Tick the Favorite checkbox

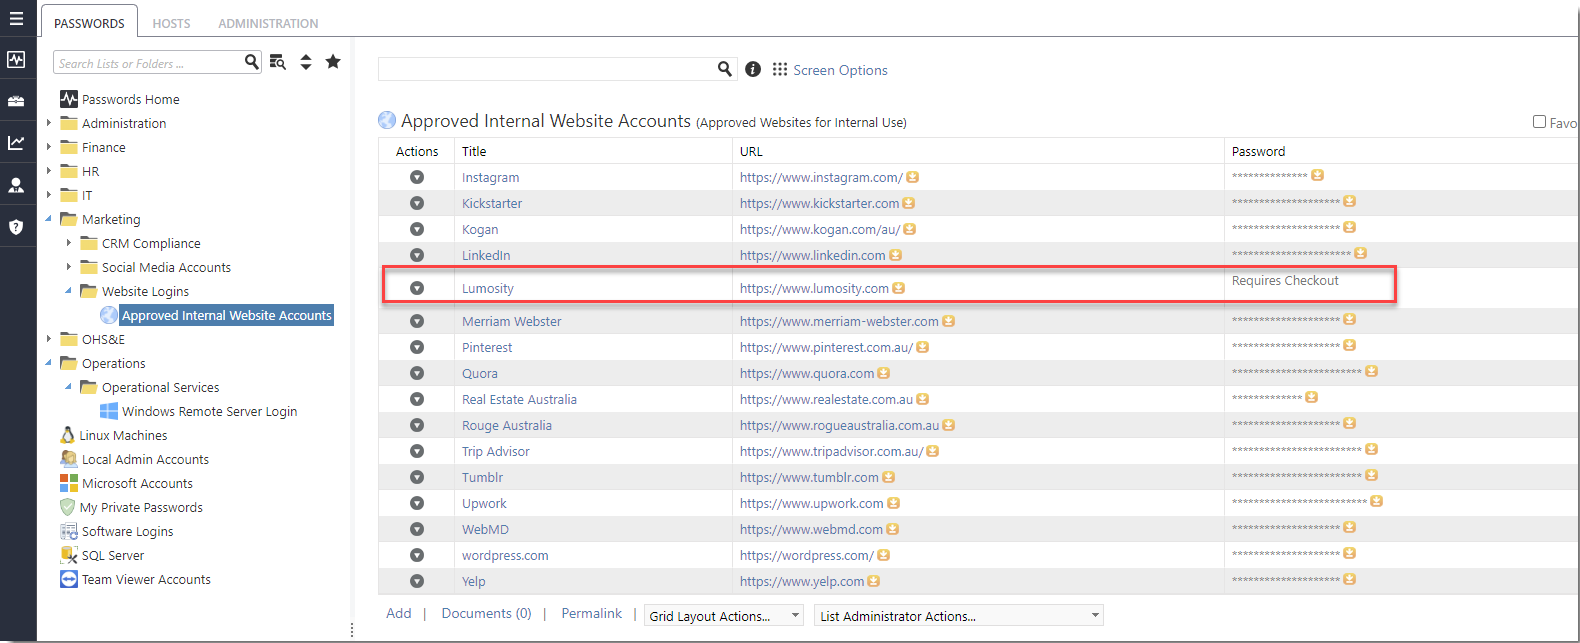[x=1539, y=122]
